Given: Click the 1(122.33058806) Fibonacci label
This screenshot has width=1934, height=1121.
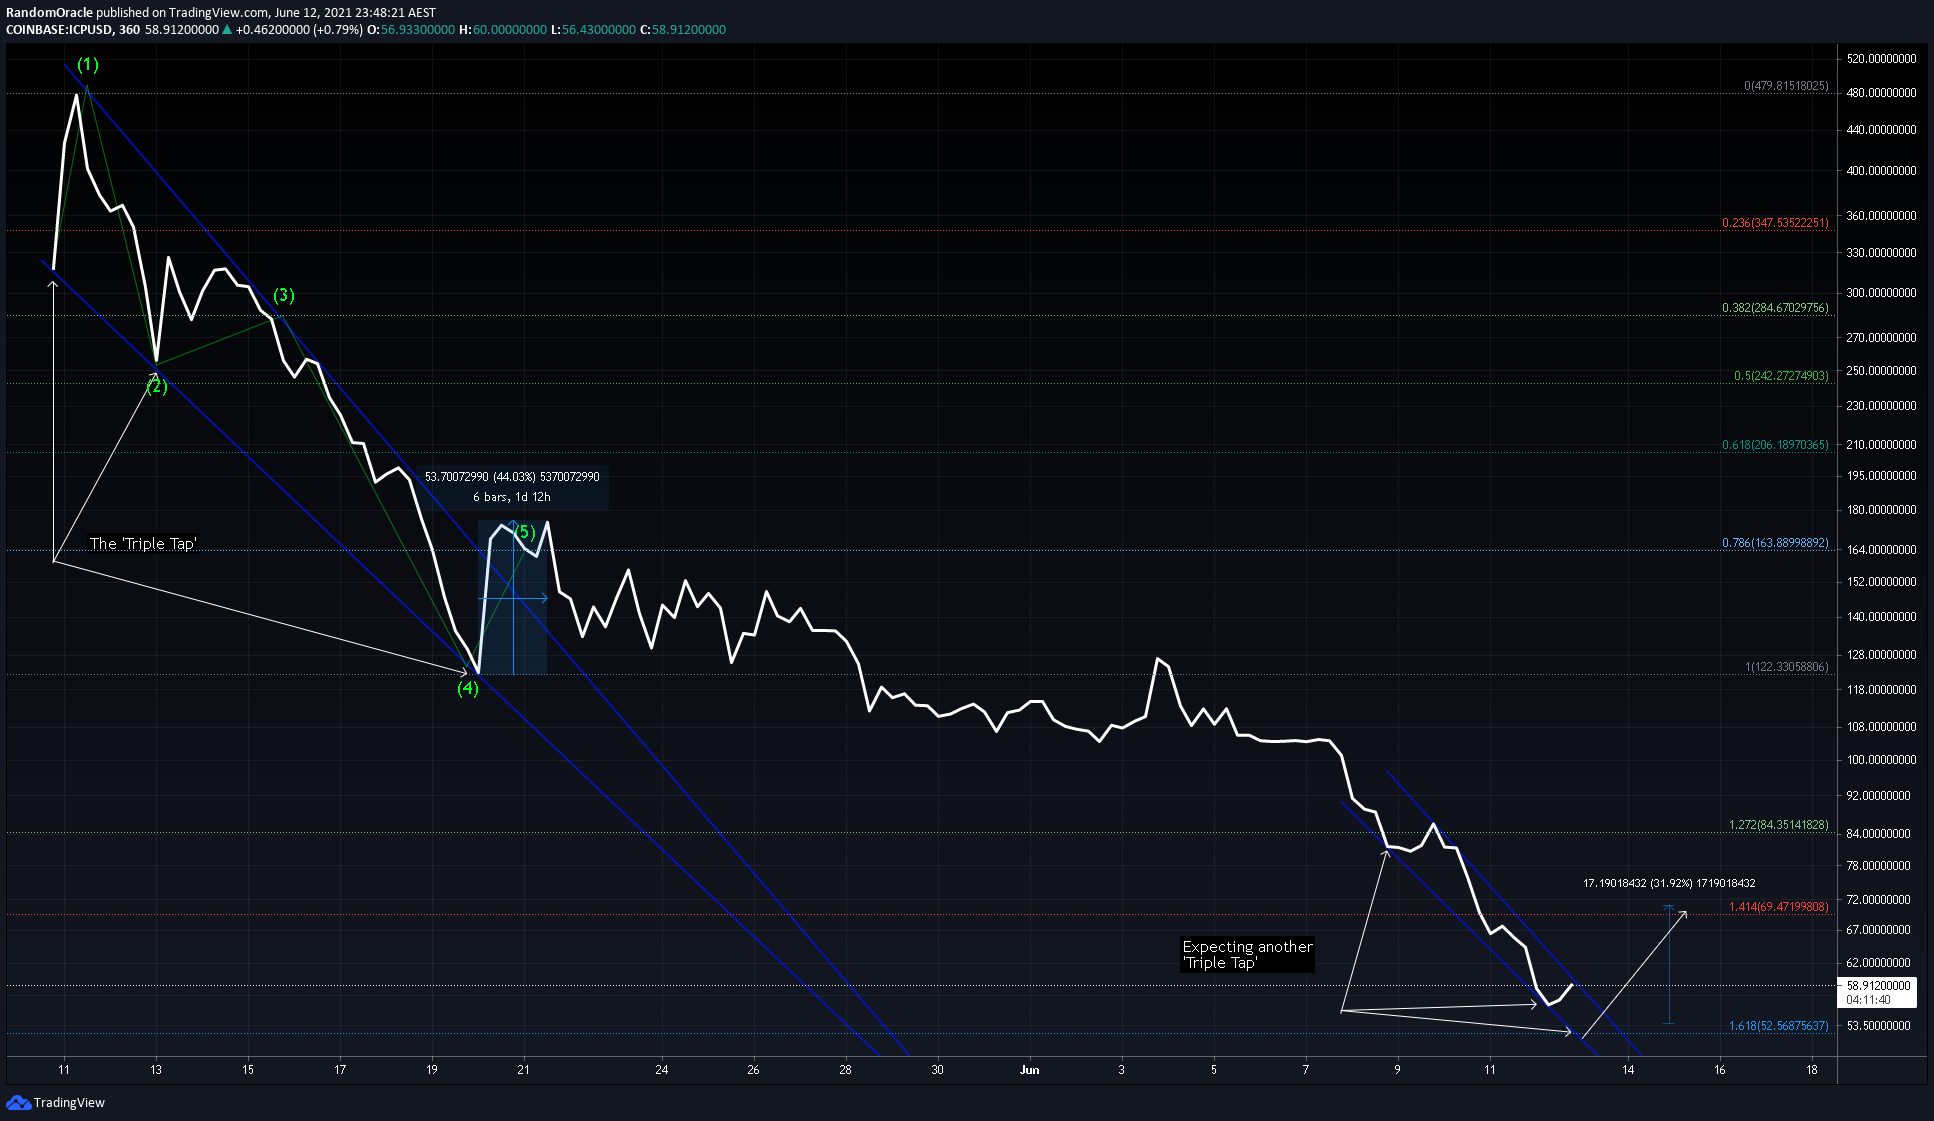Looking at the screenshot, I should tap(1786, 667).
